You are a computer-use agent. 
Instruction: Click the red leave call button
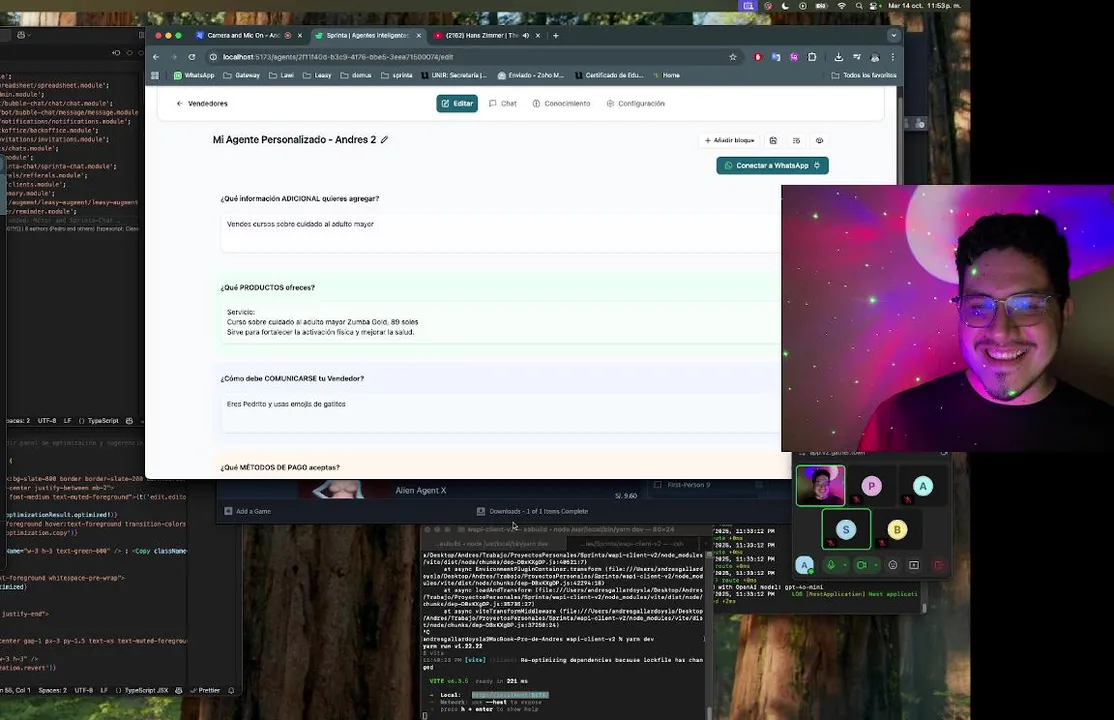(939, 565)
